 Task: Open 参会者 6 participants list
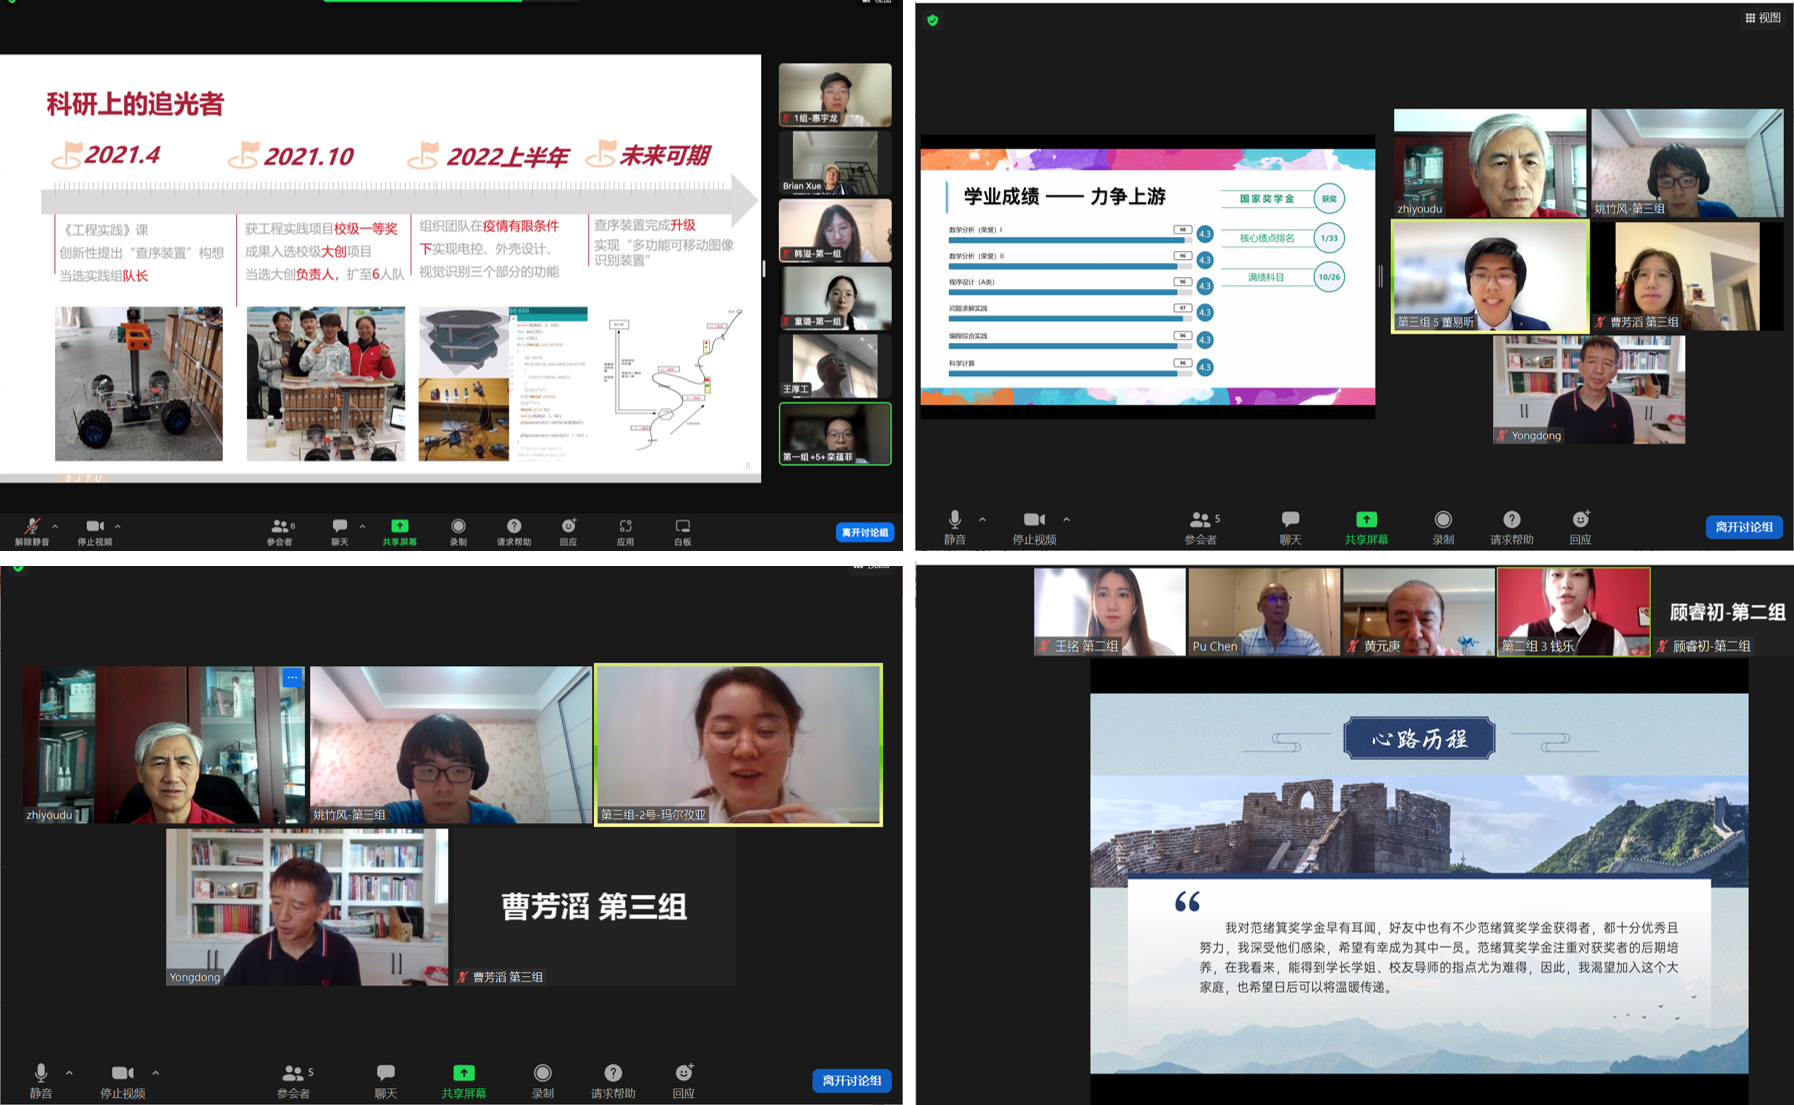(280, 532)
